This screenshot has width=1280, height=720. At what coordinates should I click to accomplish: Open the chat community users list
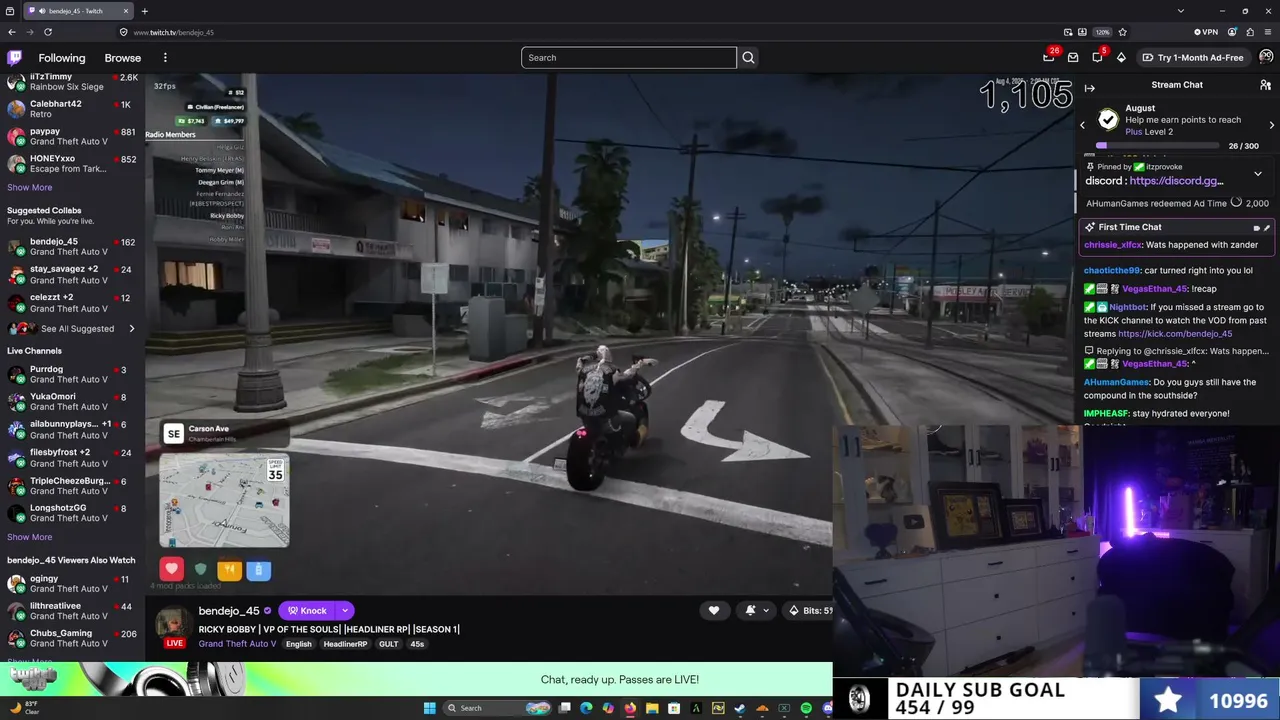pyautogui.click(x=1265, y=85)
